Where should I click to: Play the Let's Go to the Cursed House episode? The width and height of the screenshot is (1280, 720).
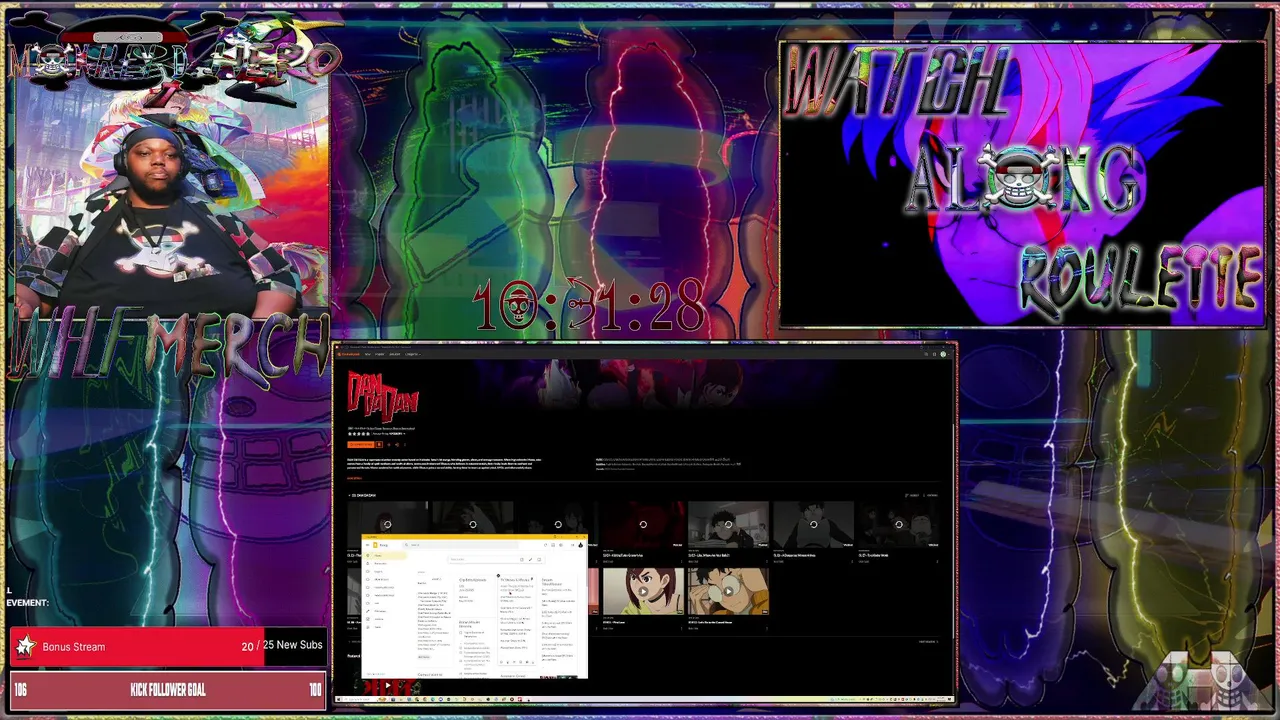click(x=728, y=591)
